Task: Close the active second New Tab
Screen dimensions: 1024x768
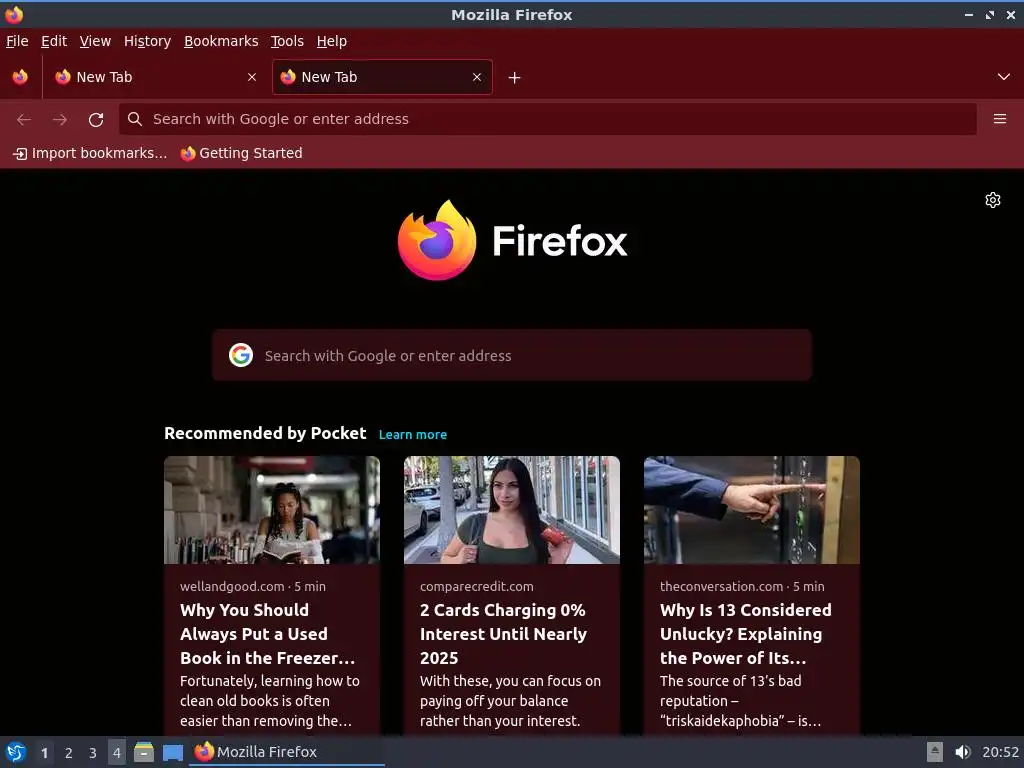Action: (x=477, y=77)
